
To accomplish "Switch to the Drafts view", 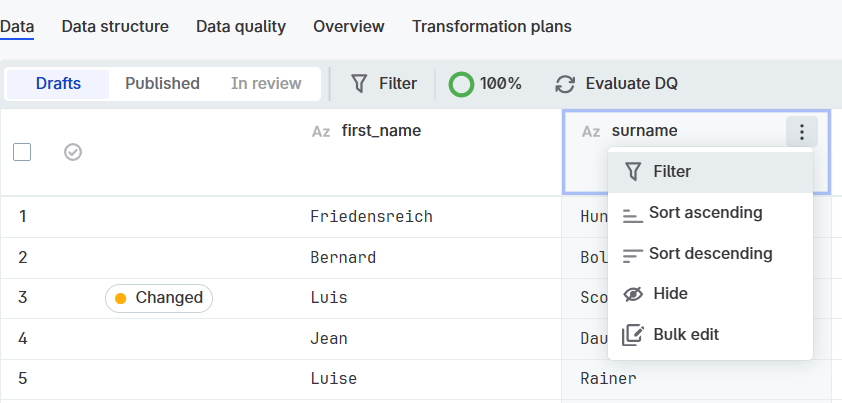I will (x=58, y=84).
